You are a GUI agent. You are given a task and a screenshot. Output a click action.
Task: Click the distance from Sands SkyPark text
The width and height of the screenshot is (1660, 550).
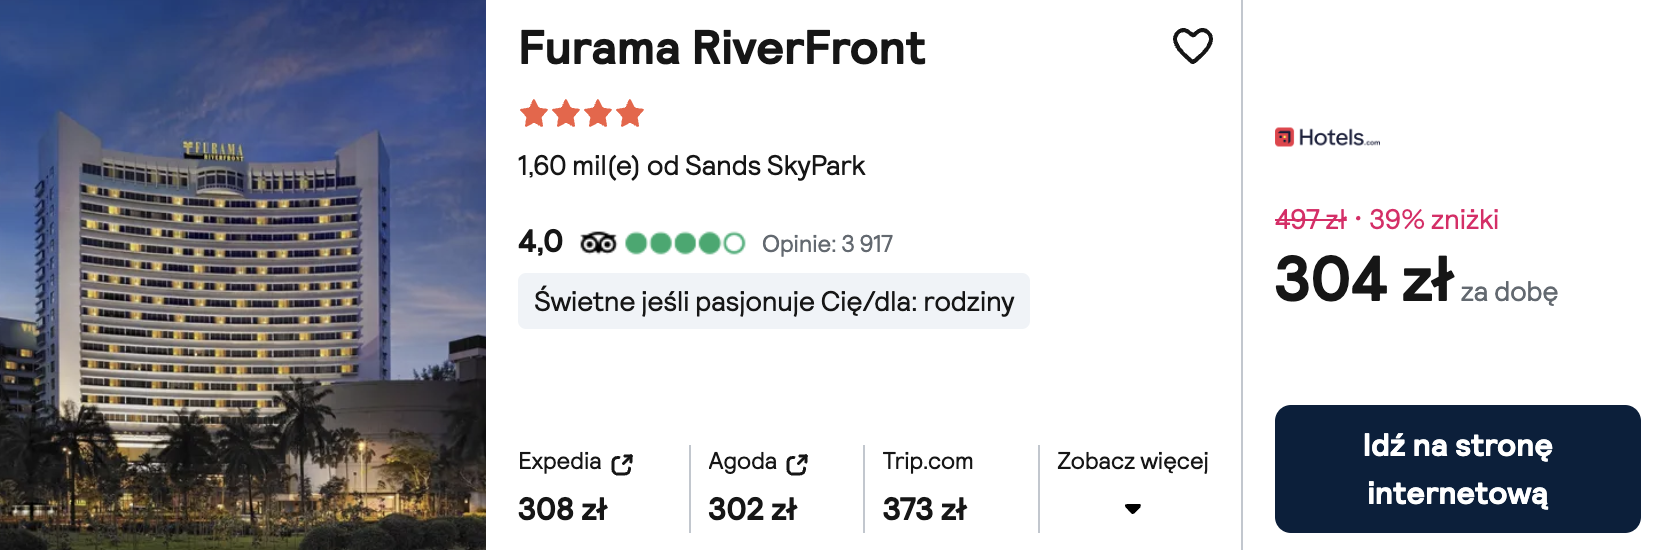tap(691, 166)
